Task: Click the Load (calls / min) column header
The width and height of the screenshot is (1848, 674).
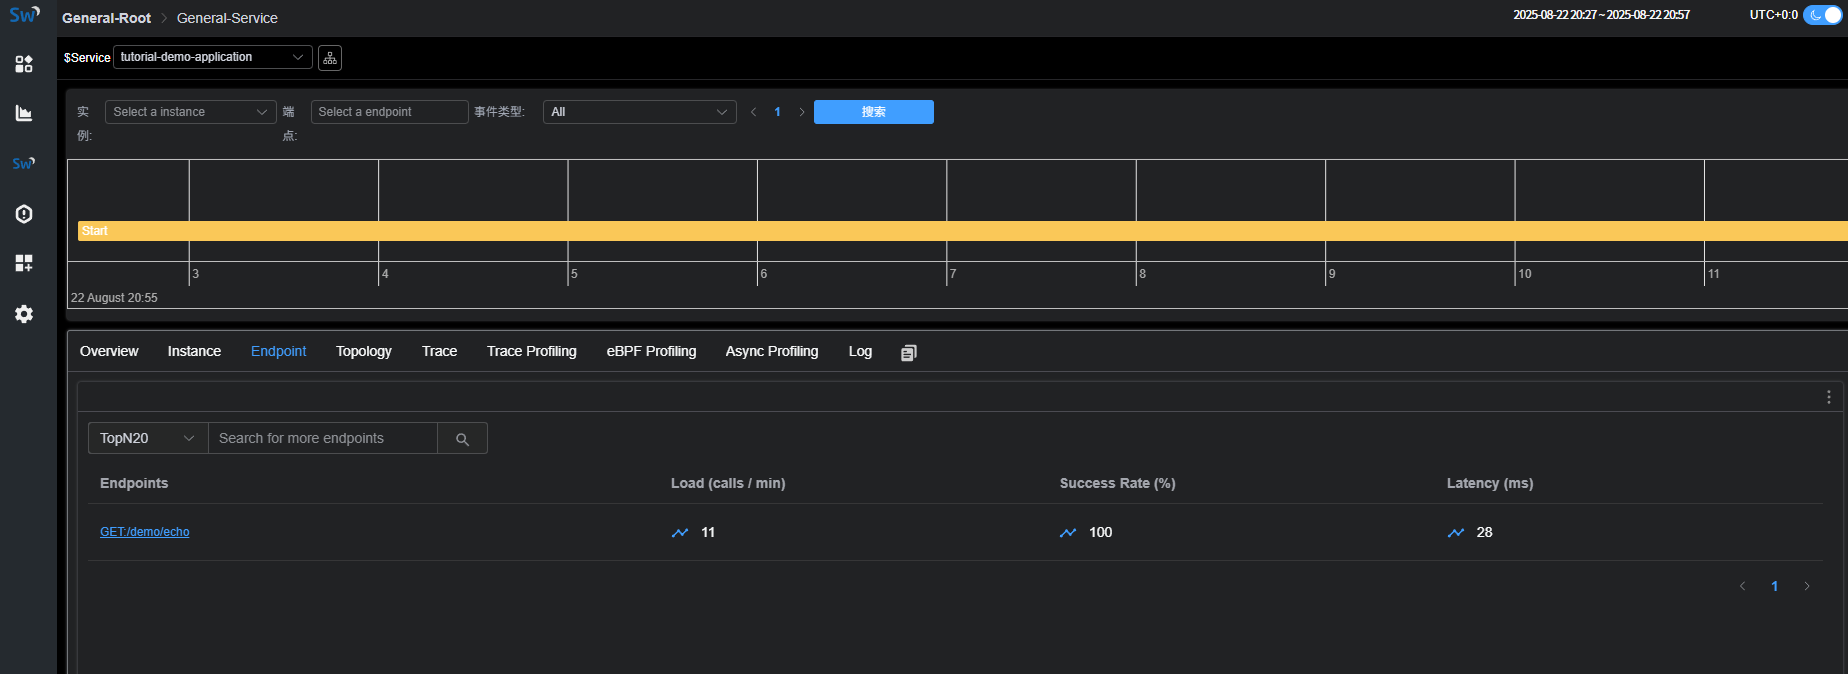Action: [728, 483]
